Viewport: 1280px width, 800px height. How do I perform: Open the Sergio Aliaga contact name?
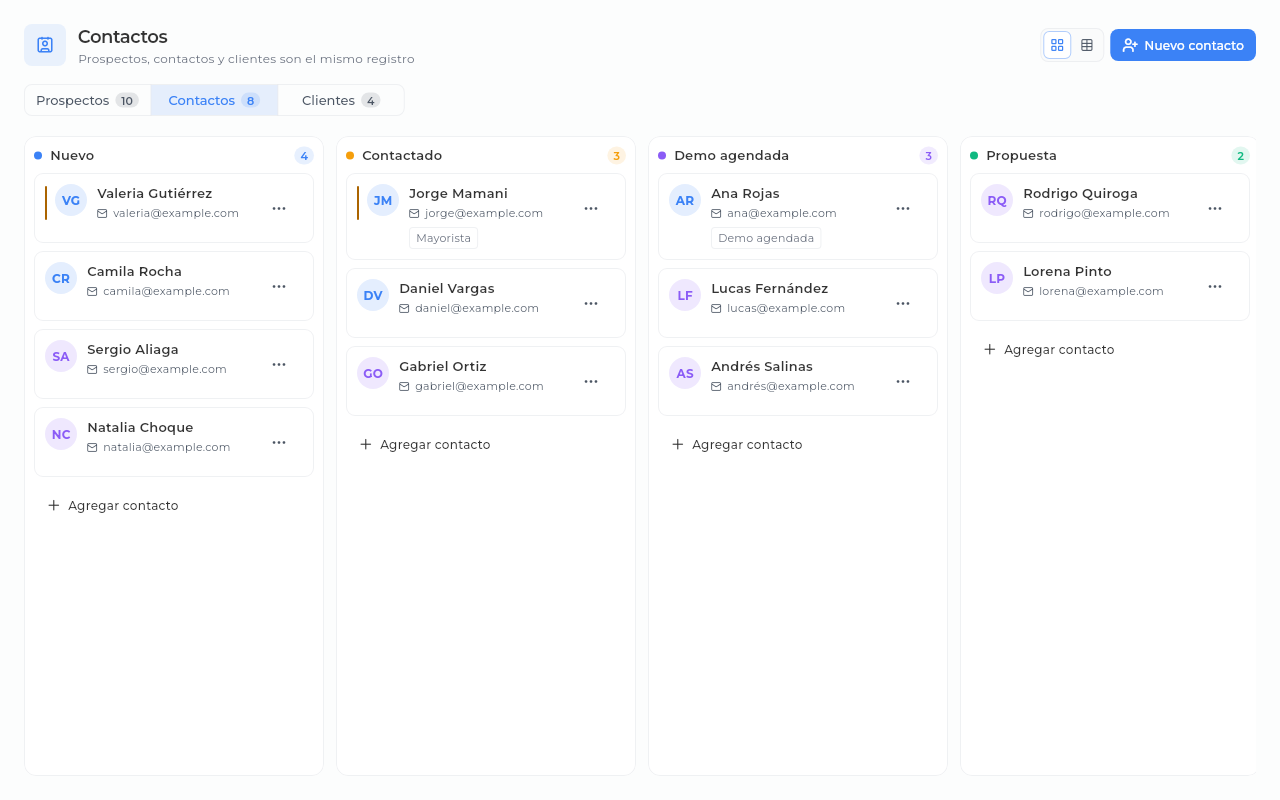click(x=133, y=349)
